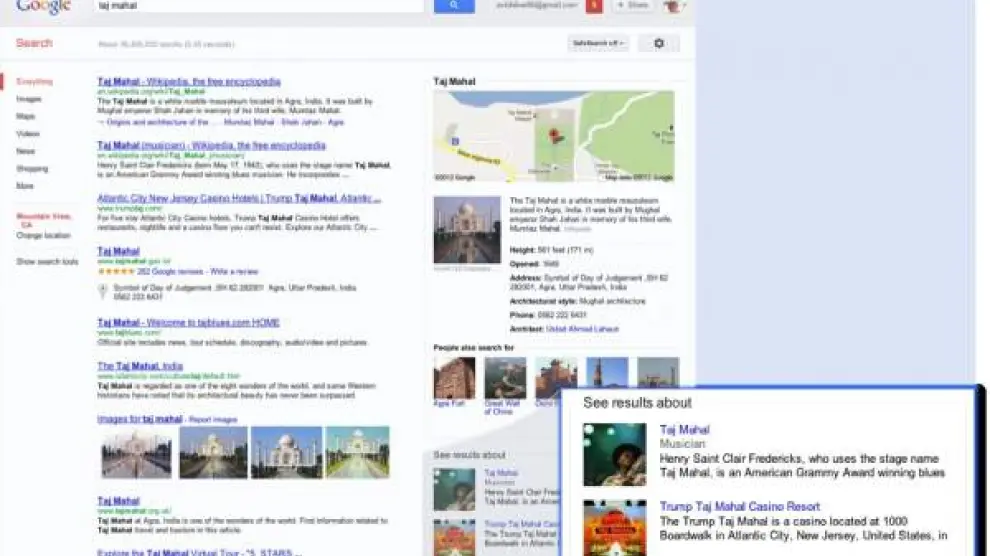Expand the More search categories option
This screenshot has height=556, width=990.
pos(25,186)
